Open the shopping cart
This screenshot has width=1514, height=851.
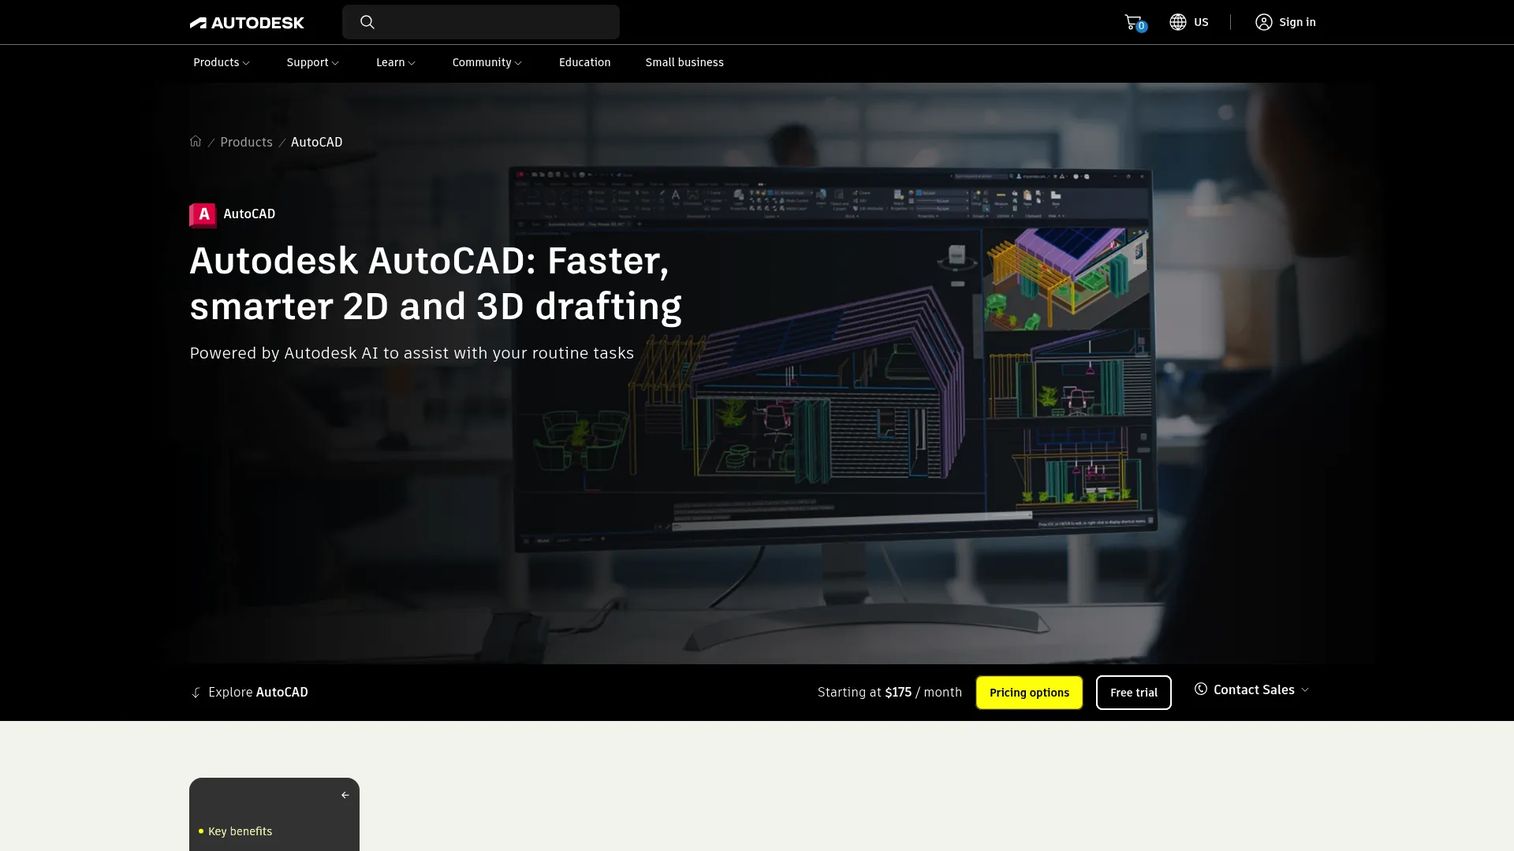click(1134, 22)
